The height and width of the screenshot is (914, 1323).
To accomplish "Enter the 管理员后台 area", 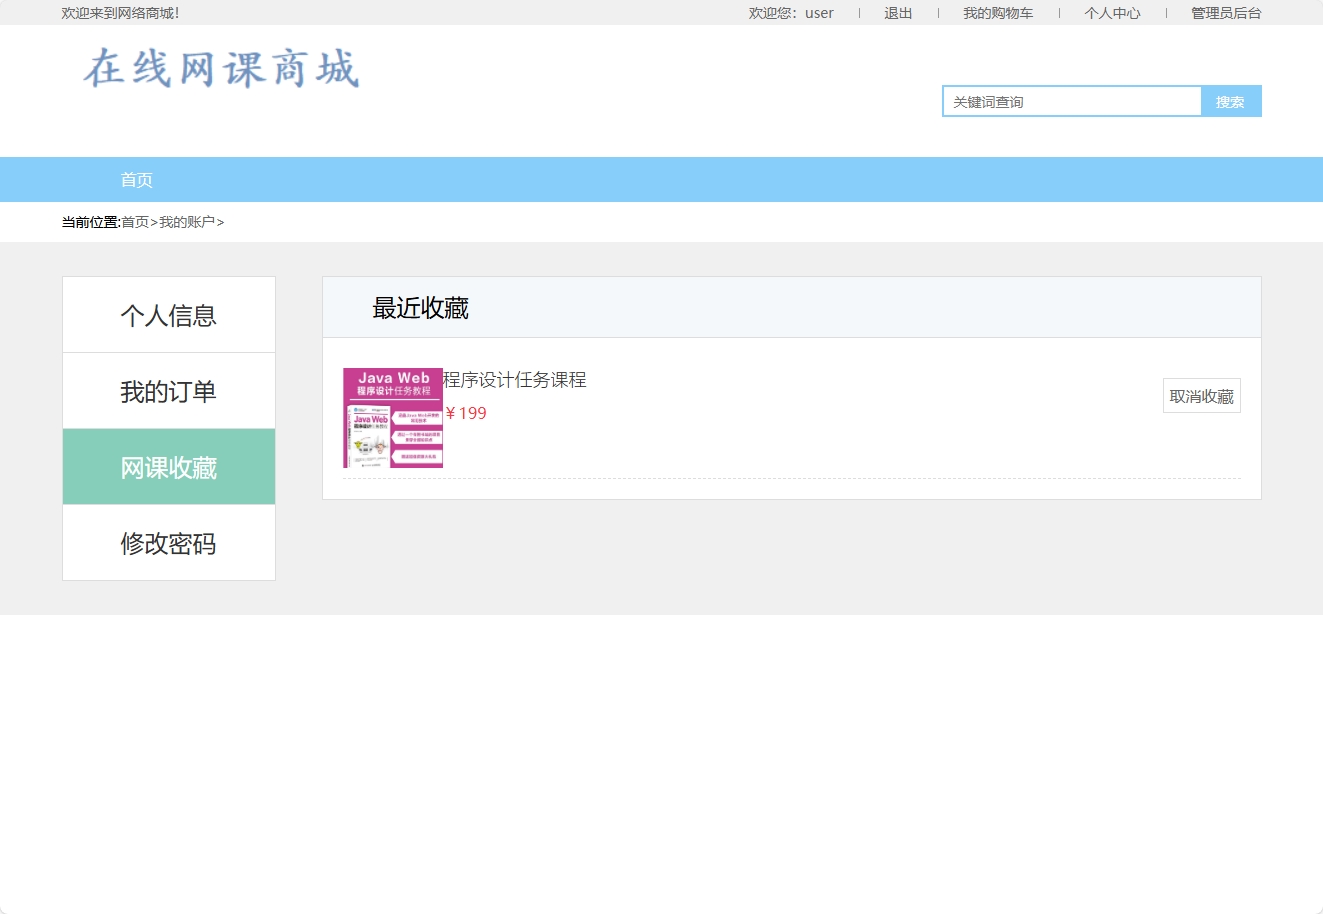I will point(1224,13).
